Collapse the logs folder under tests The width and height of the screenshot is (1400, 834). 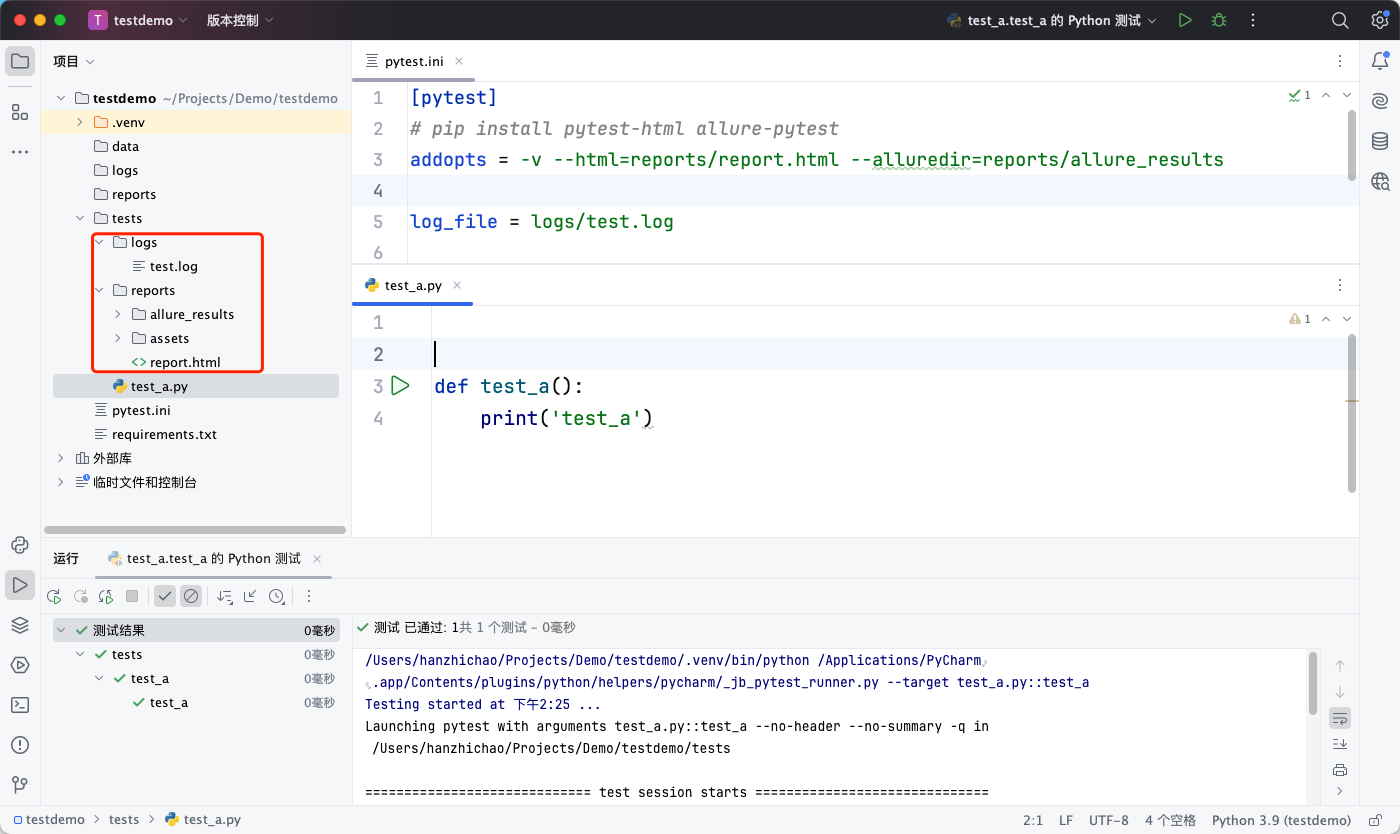tap(99, 242)
